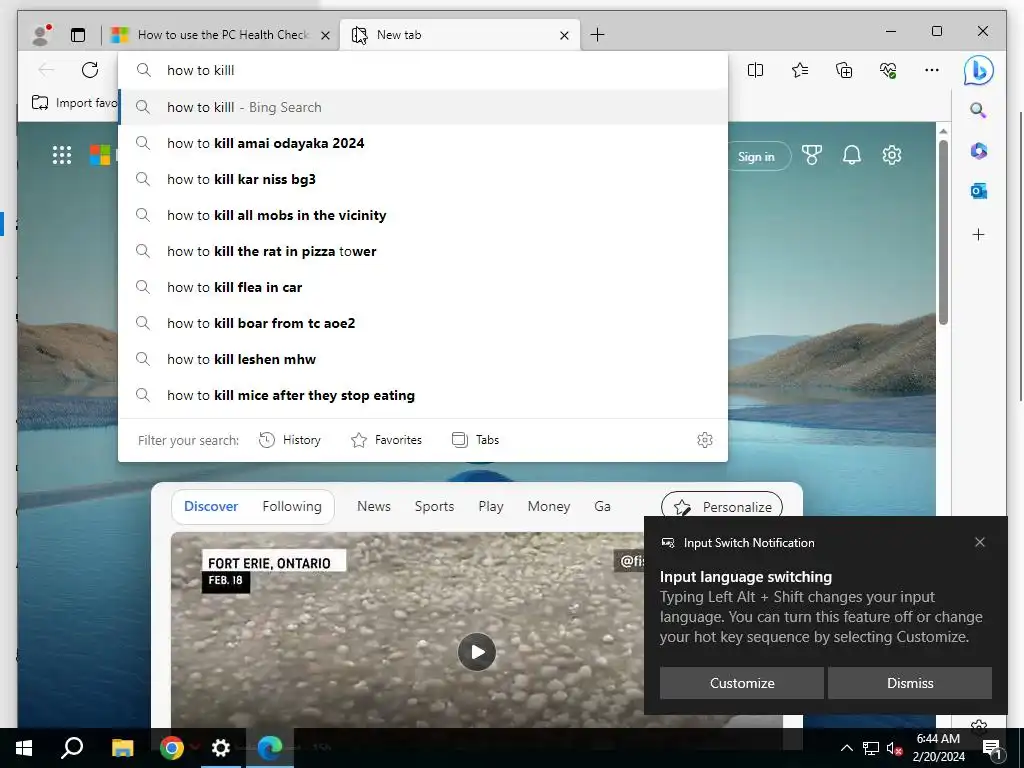The height and width of the screenshot is (768, 1024).
Task: Open the News category
Action: pyautogui.click(x=374, y=506)
